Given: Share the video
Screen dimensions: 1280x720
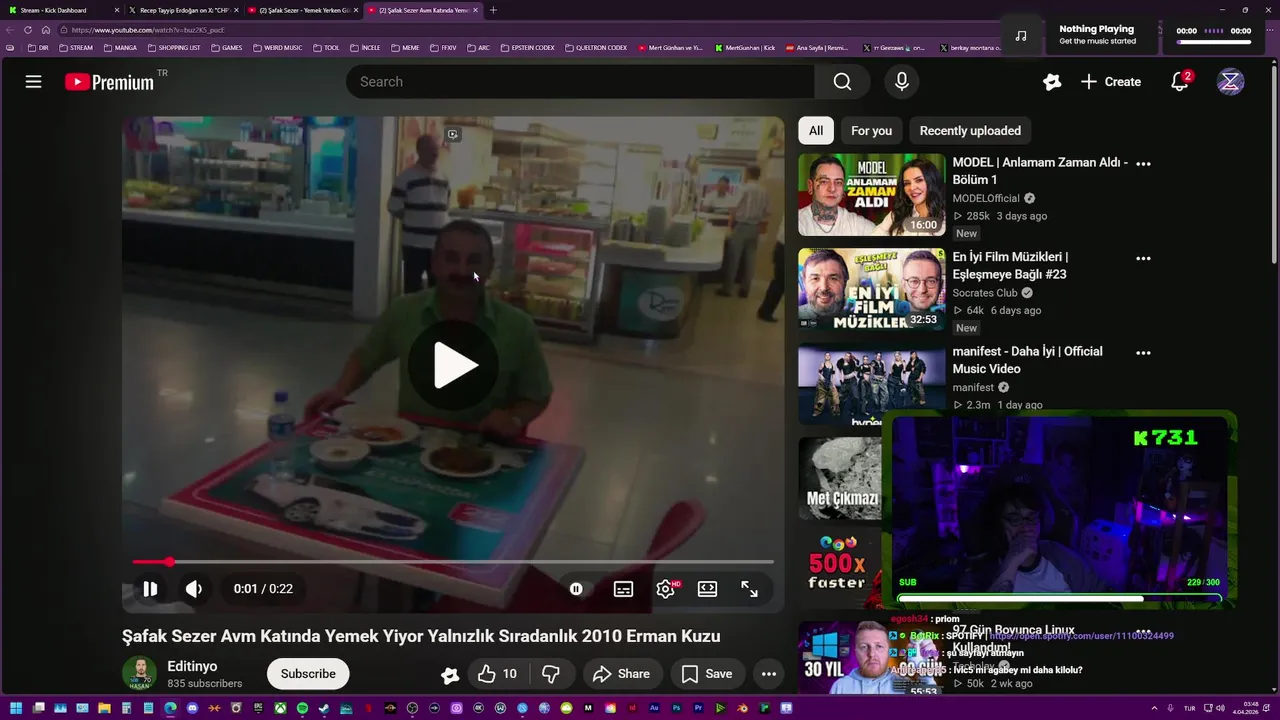Looking at the screenshot, I should point(621,674).
